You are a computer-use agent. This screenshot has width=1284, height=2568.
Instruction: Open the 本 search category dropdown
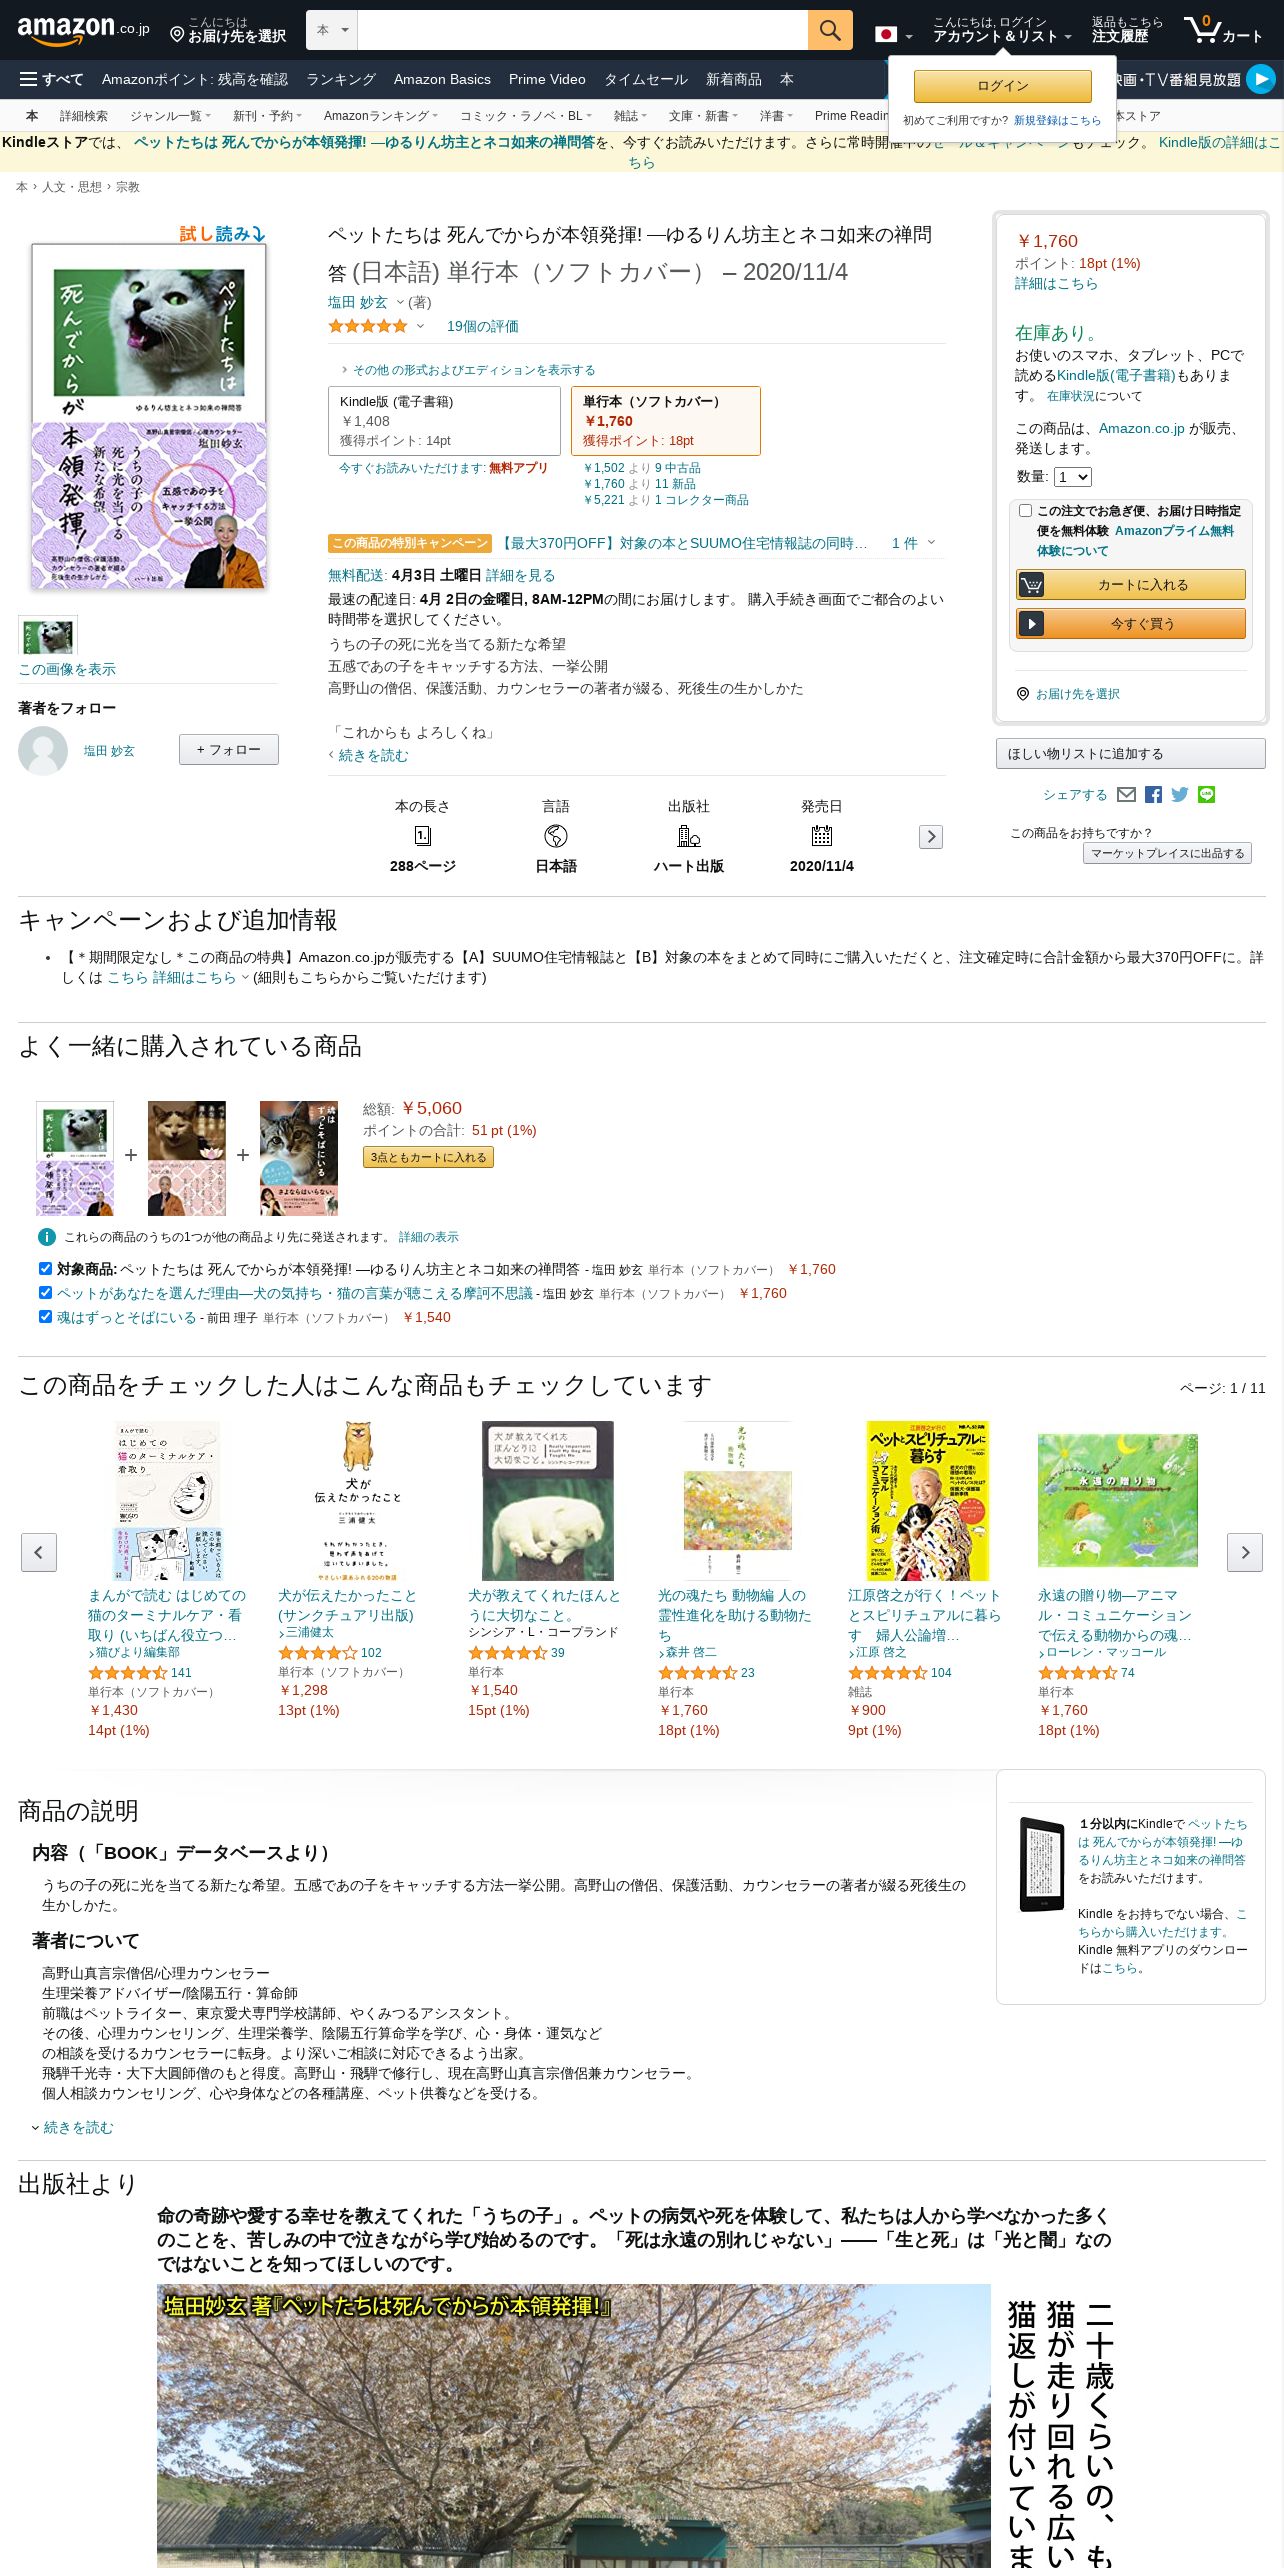[x=332, y=30]
